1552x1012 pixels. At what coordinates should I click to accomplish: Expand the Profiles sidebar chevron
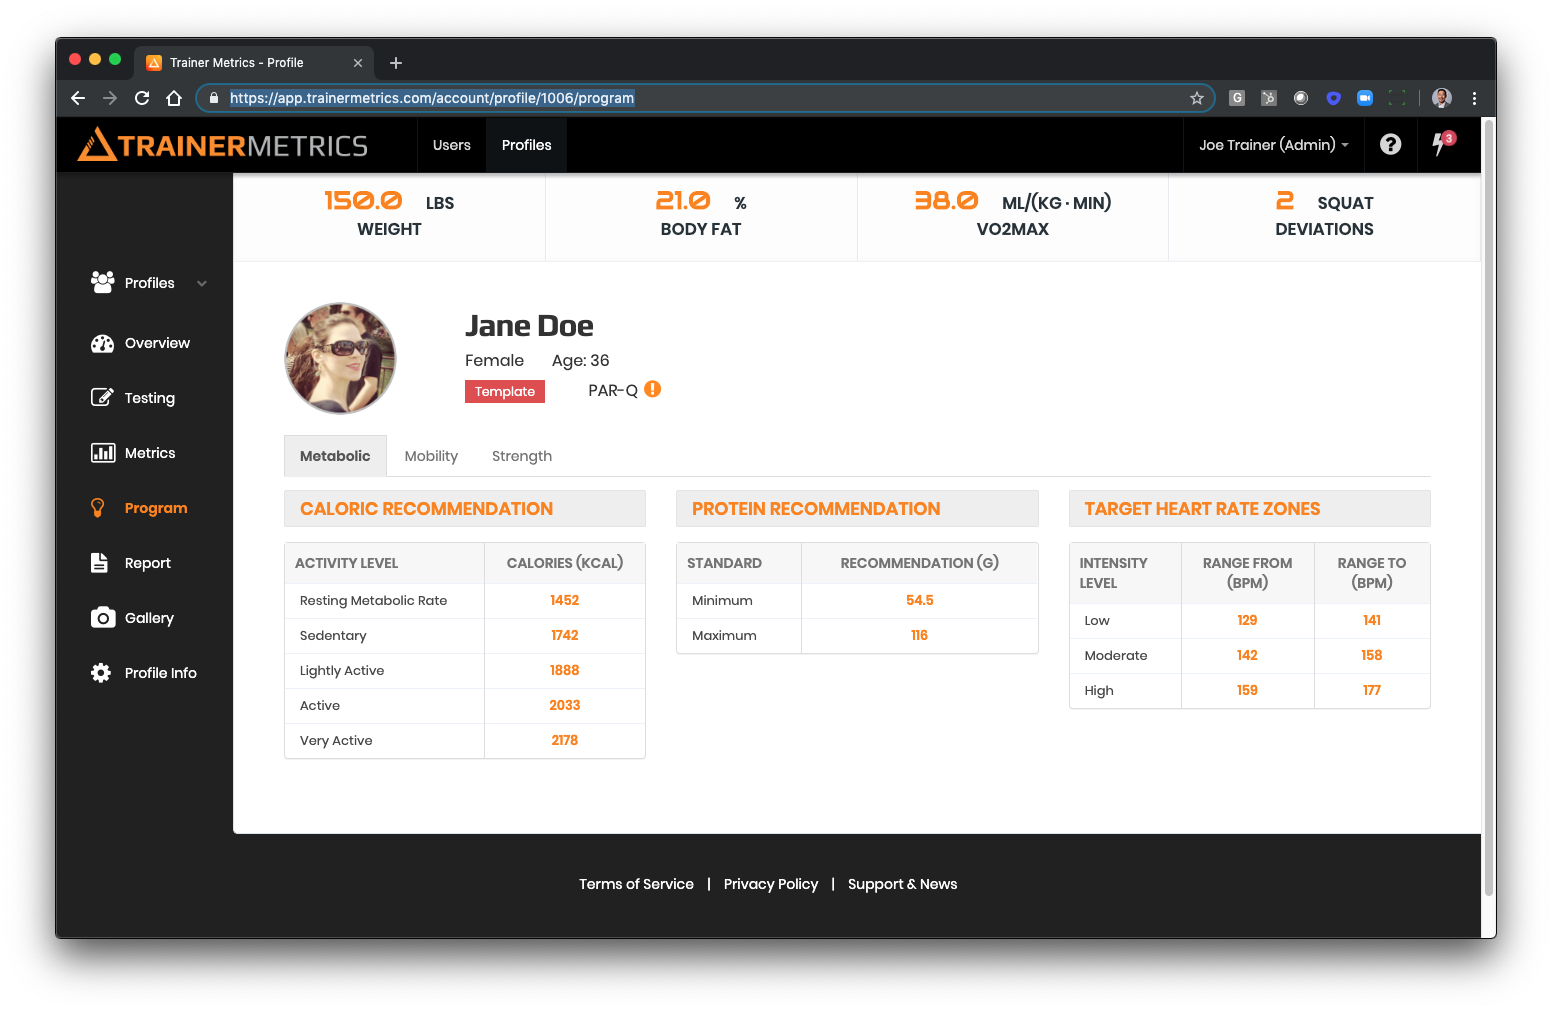(202, 283)
